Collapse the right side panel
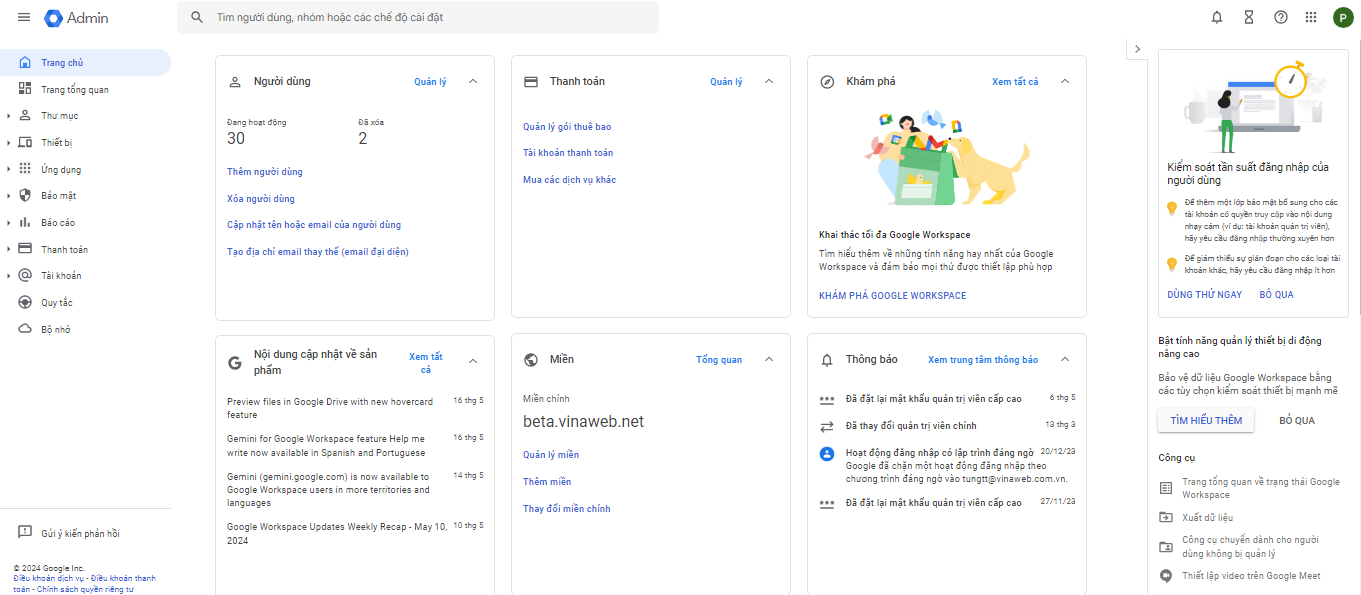This screenshot has width=1361, height=595. [1137, 49]
